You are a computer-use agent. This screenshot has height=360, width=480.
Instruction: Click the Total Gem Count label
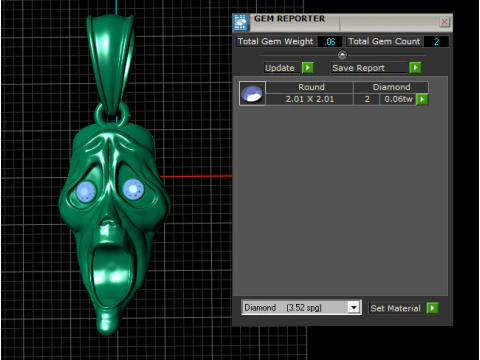coord(384,42)
